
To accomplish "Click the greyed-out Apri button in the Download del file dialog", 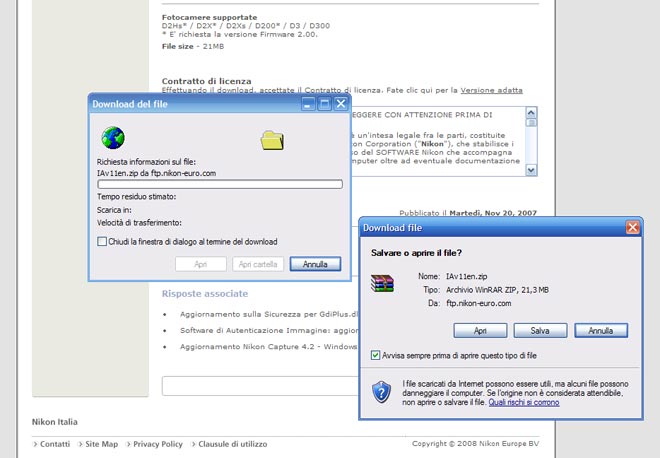I will pyautogui.click(x=201, y=264).
